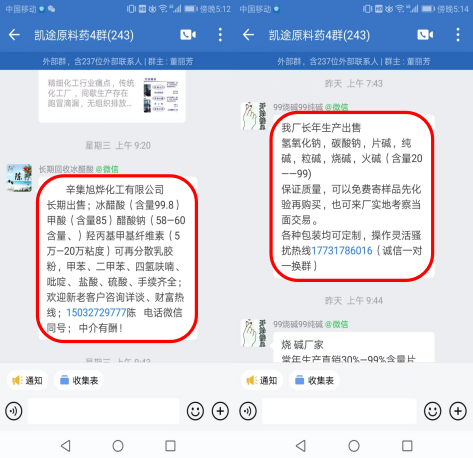The image size is (473, 458).
Task: Open the 通知 shortcut in the left chat
Action: click(27, 380)
